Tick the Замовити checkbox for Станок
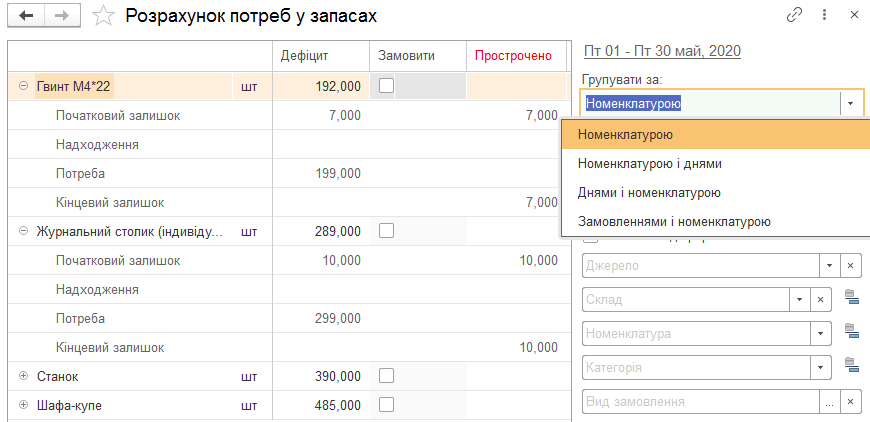 point(386,376)
